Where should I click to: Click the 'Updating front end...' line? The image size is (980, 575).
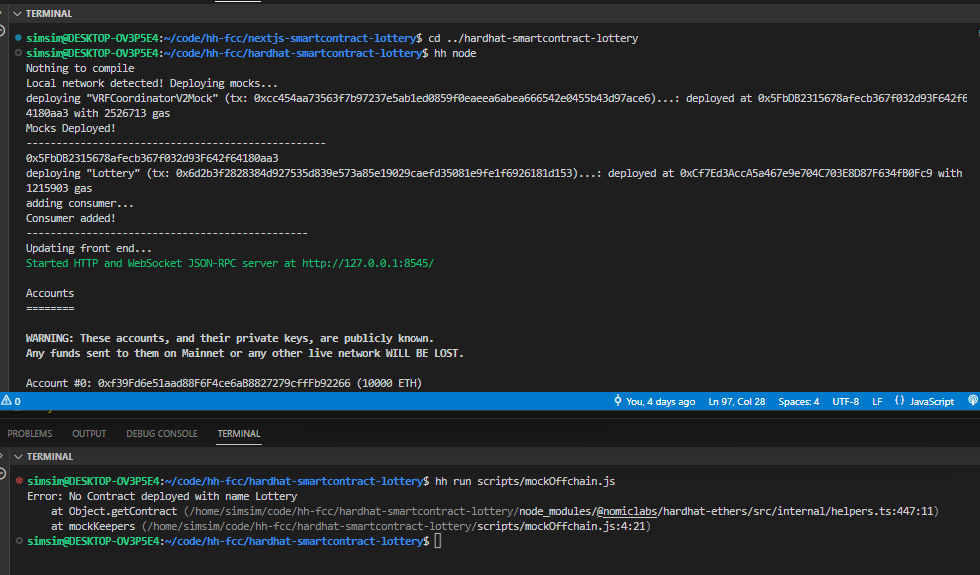click(x=89, y=248)
